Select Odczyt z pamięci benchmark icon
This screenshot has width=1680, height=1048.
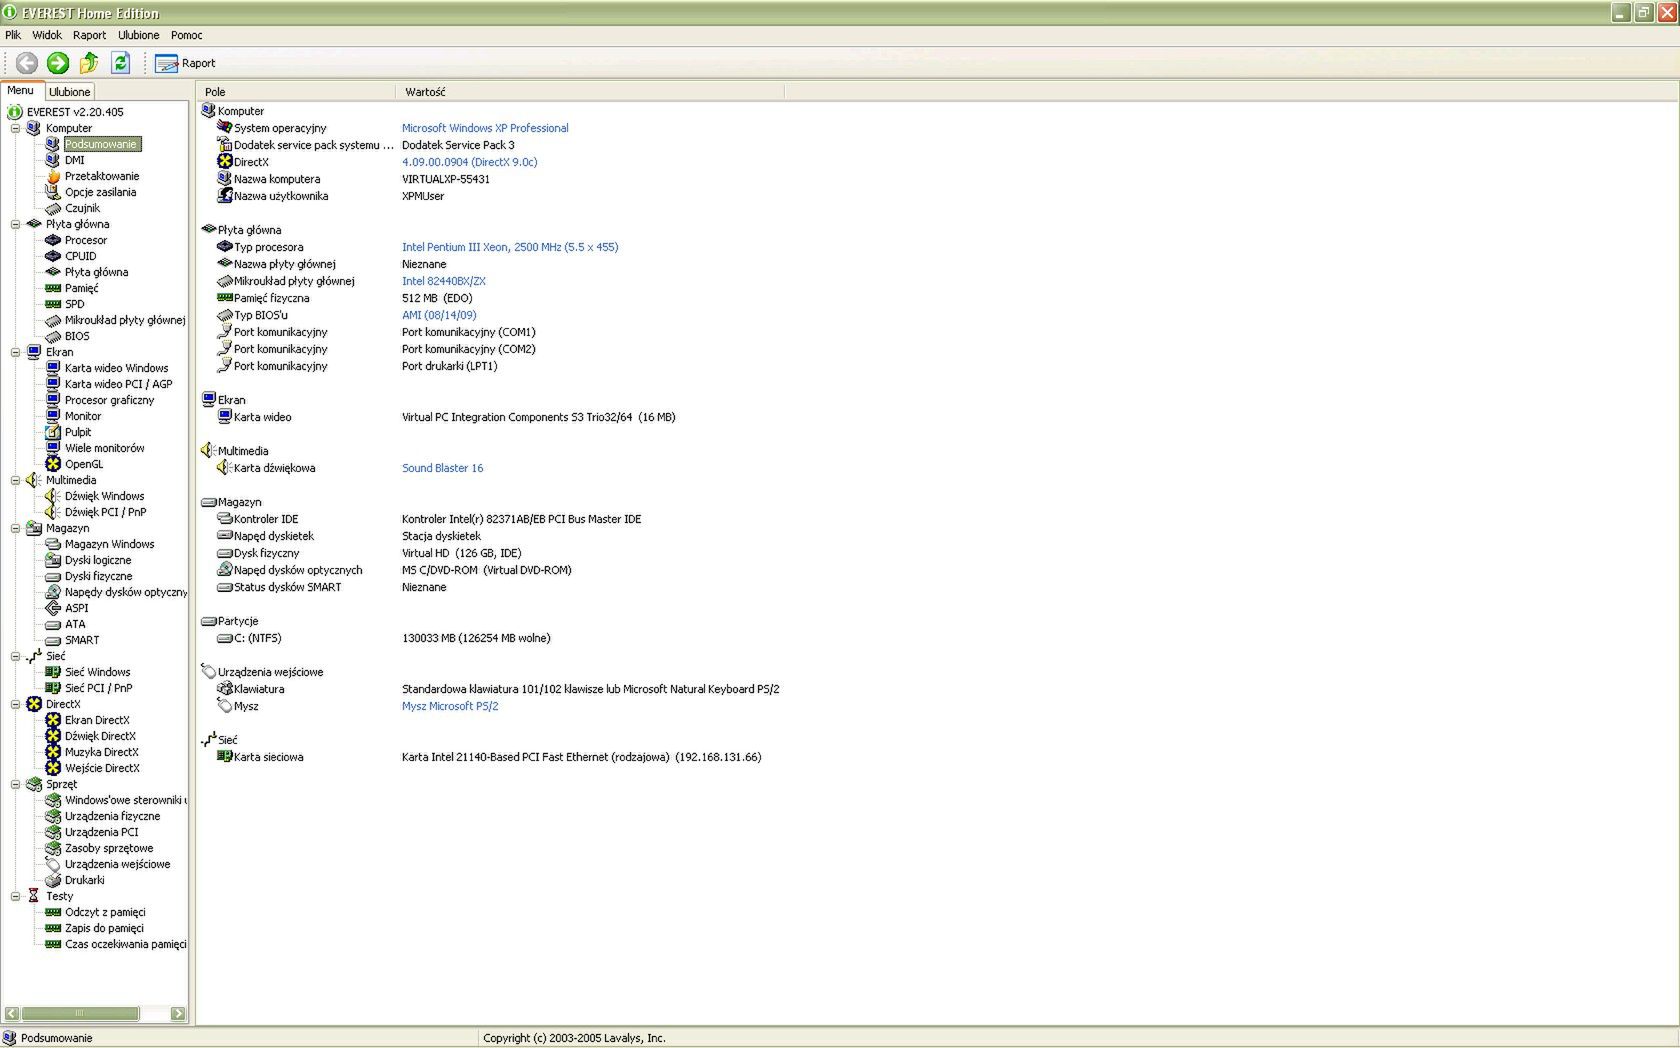tap(53, 912)
